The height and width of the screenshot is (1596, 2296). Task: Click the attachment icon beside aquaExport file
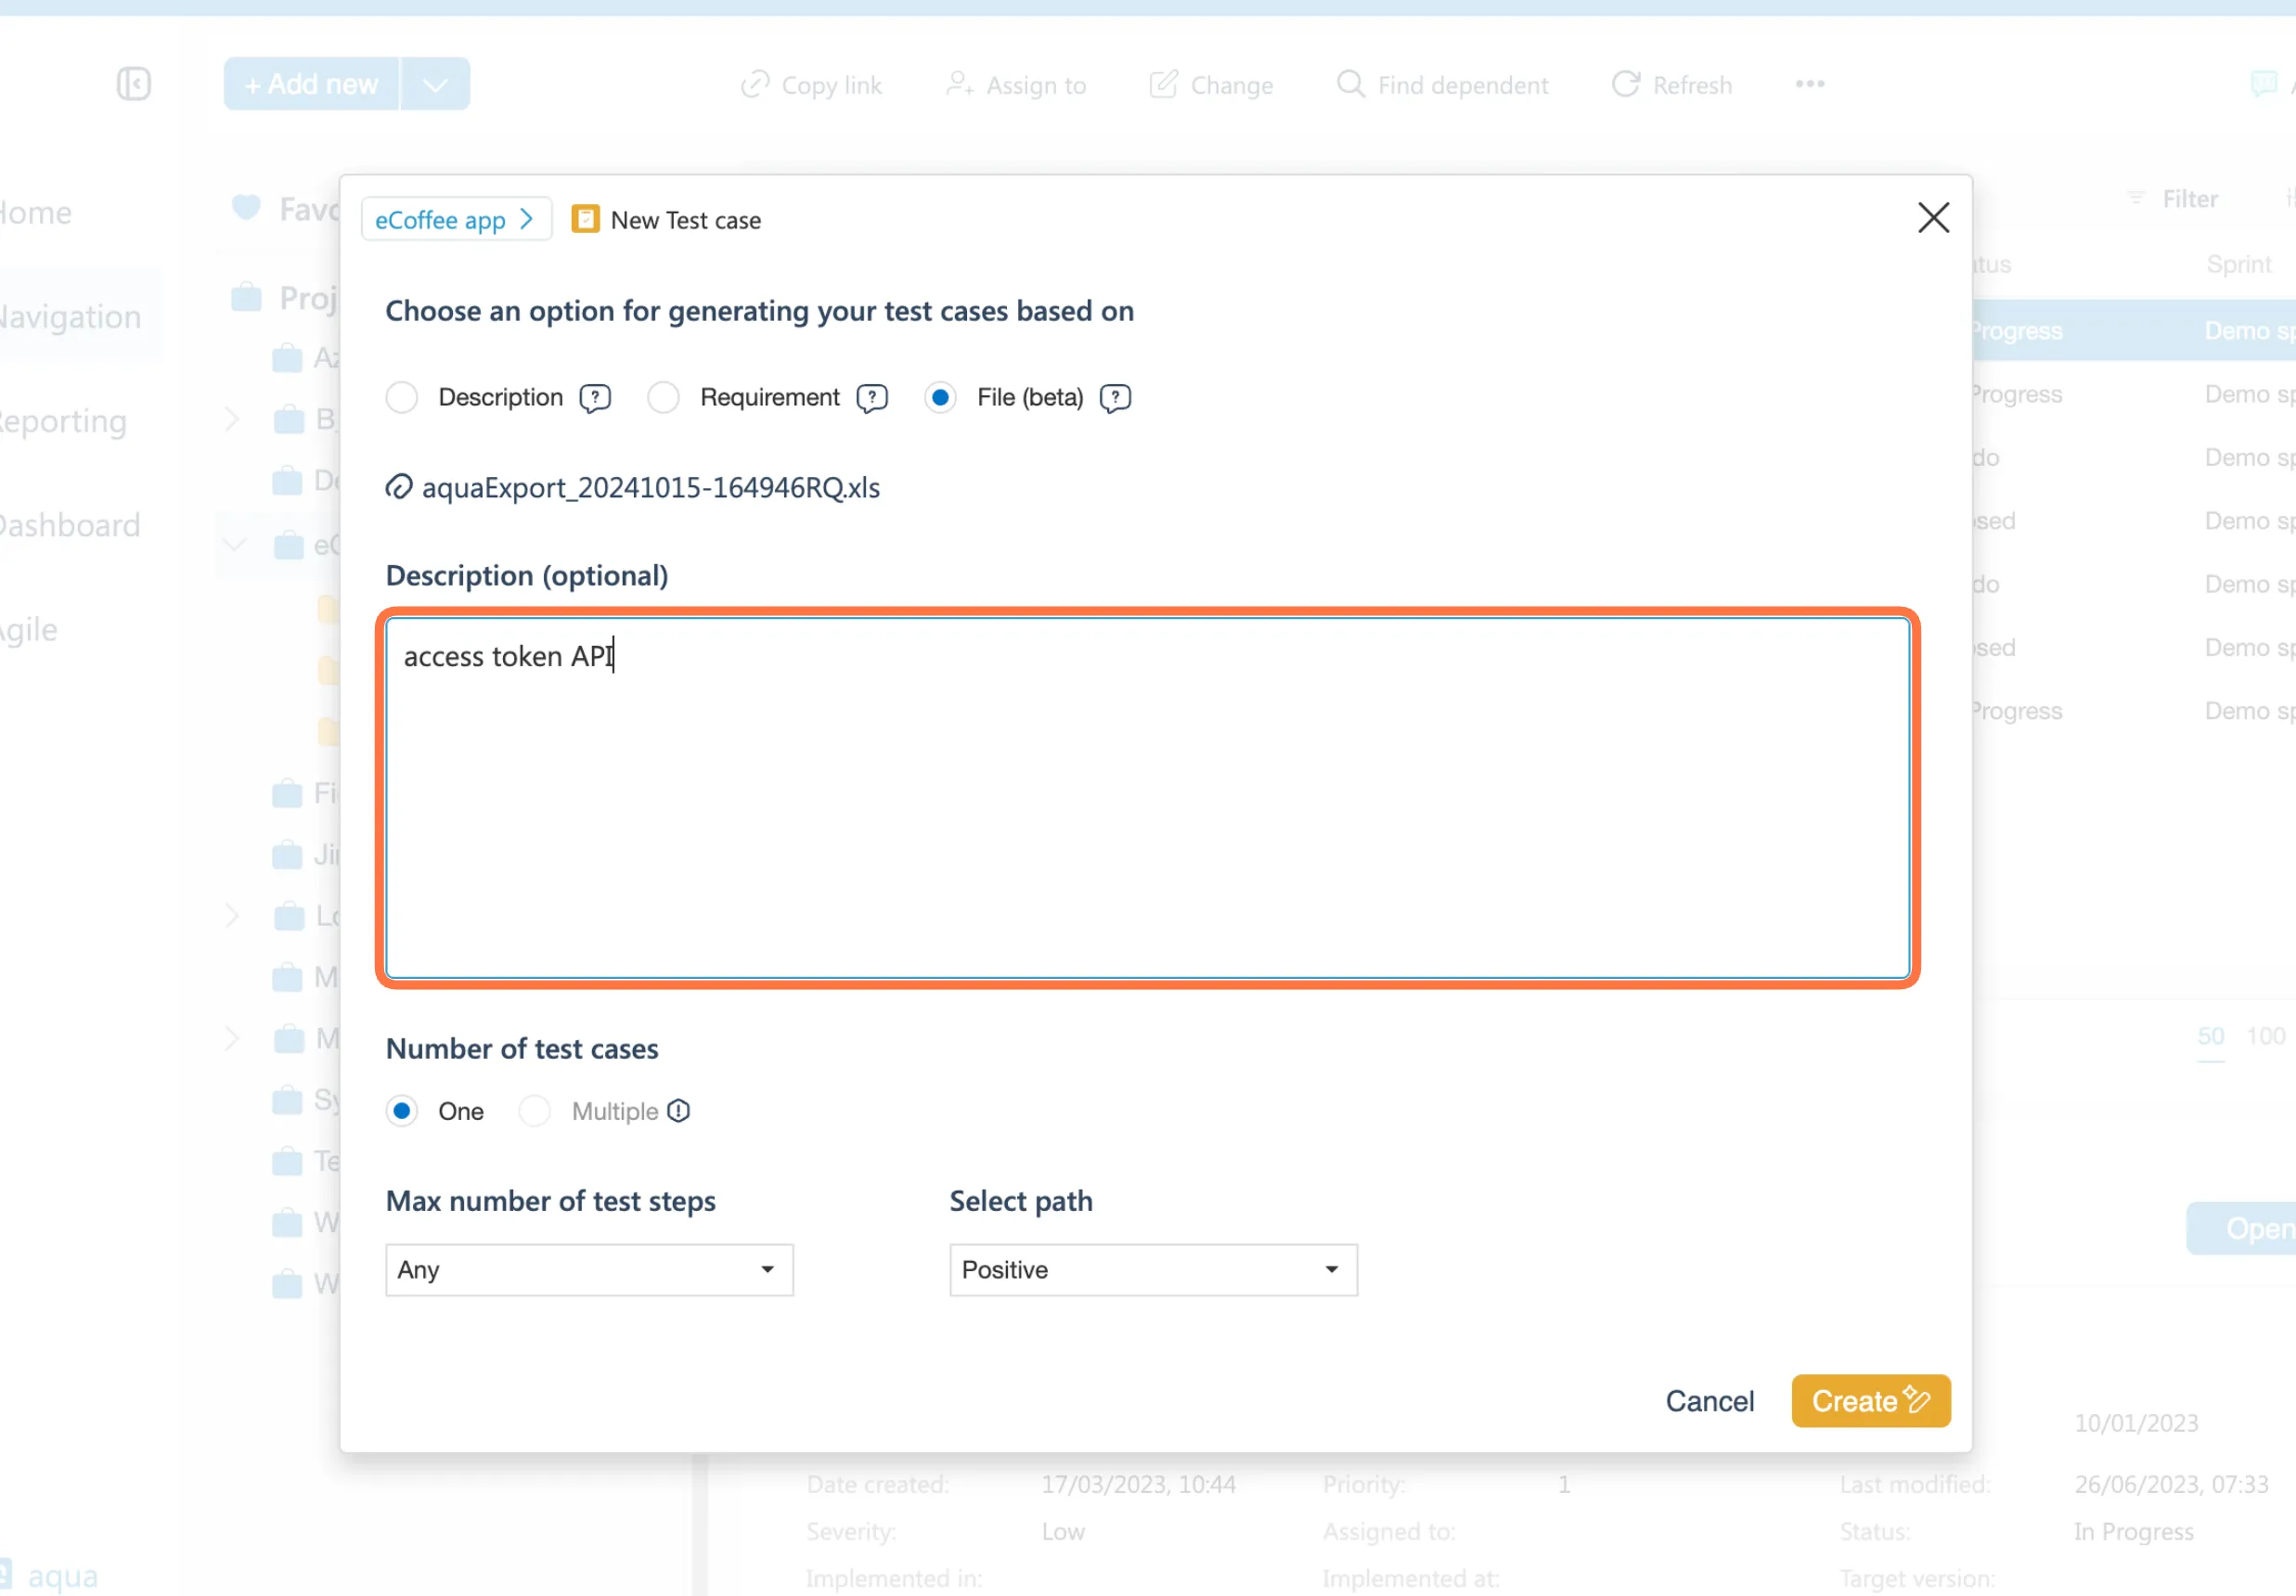click(x=399, y=487)
